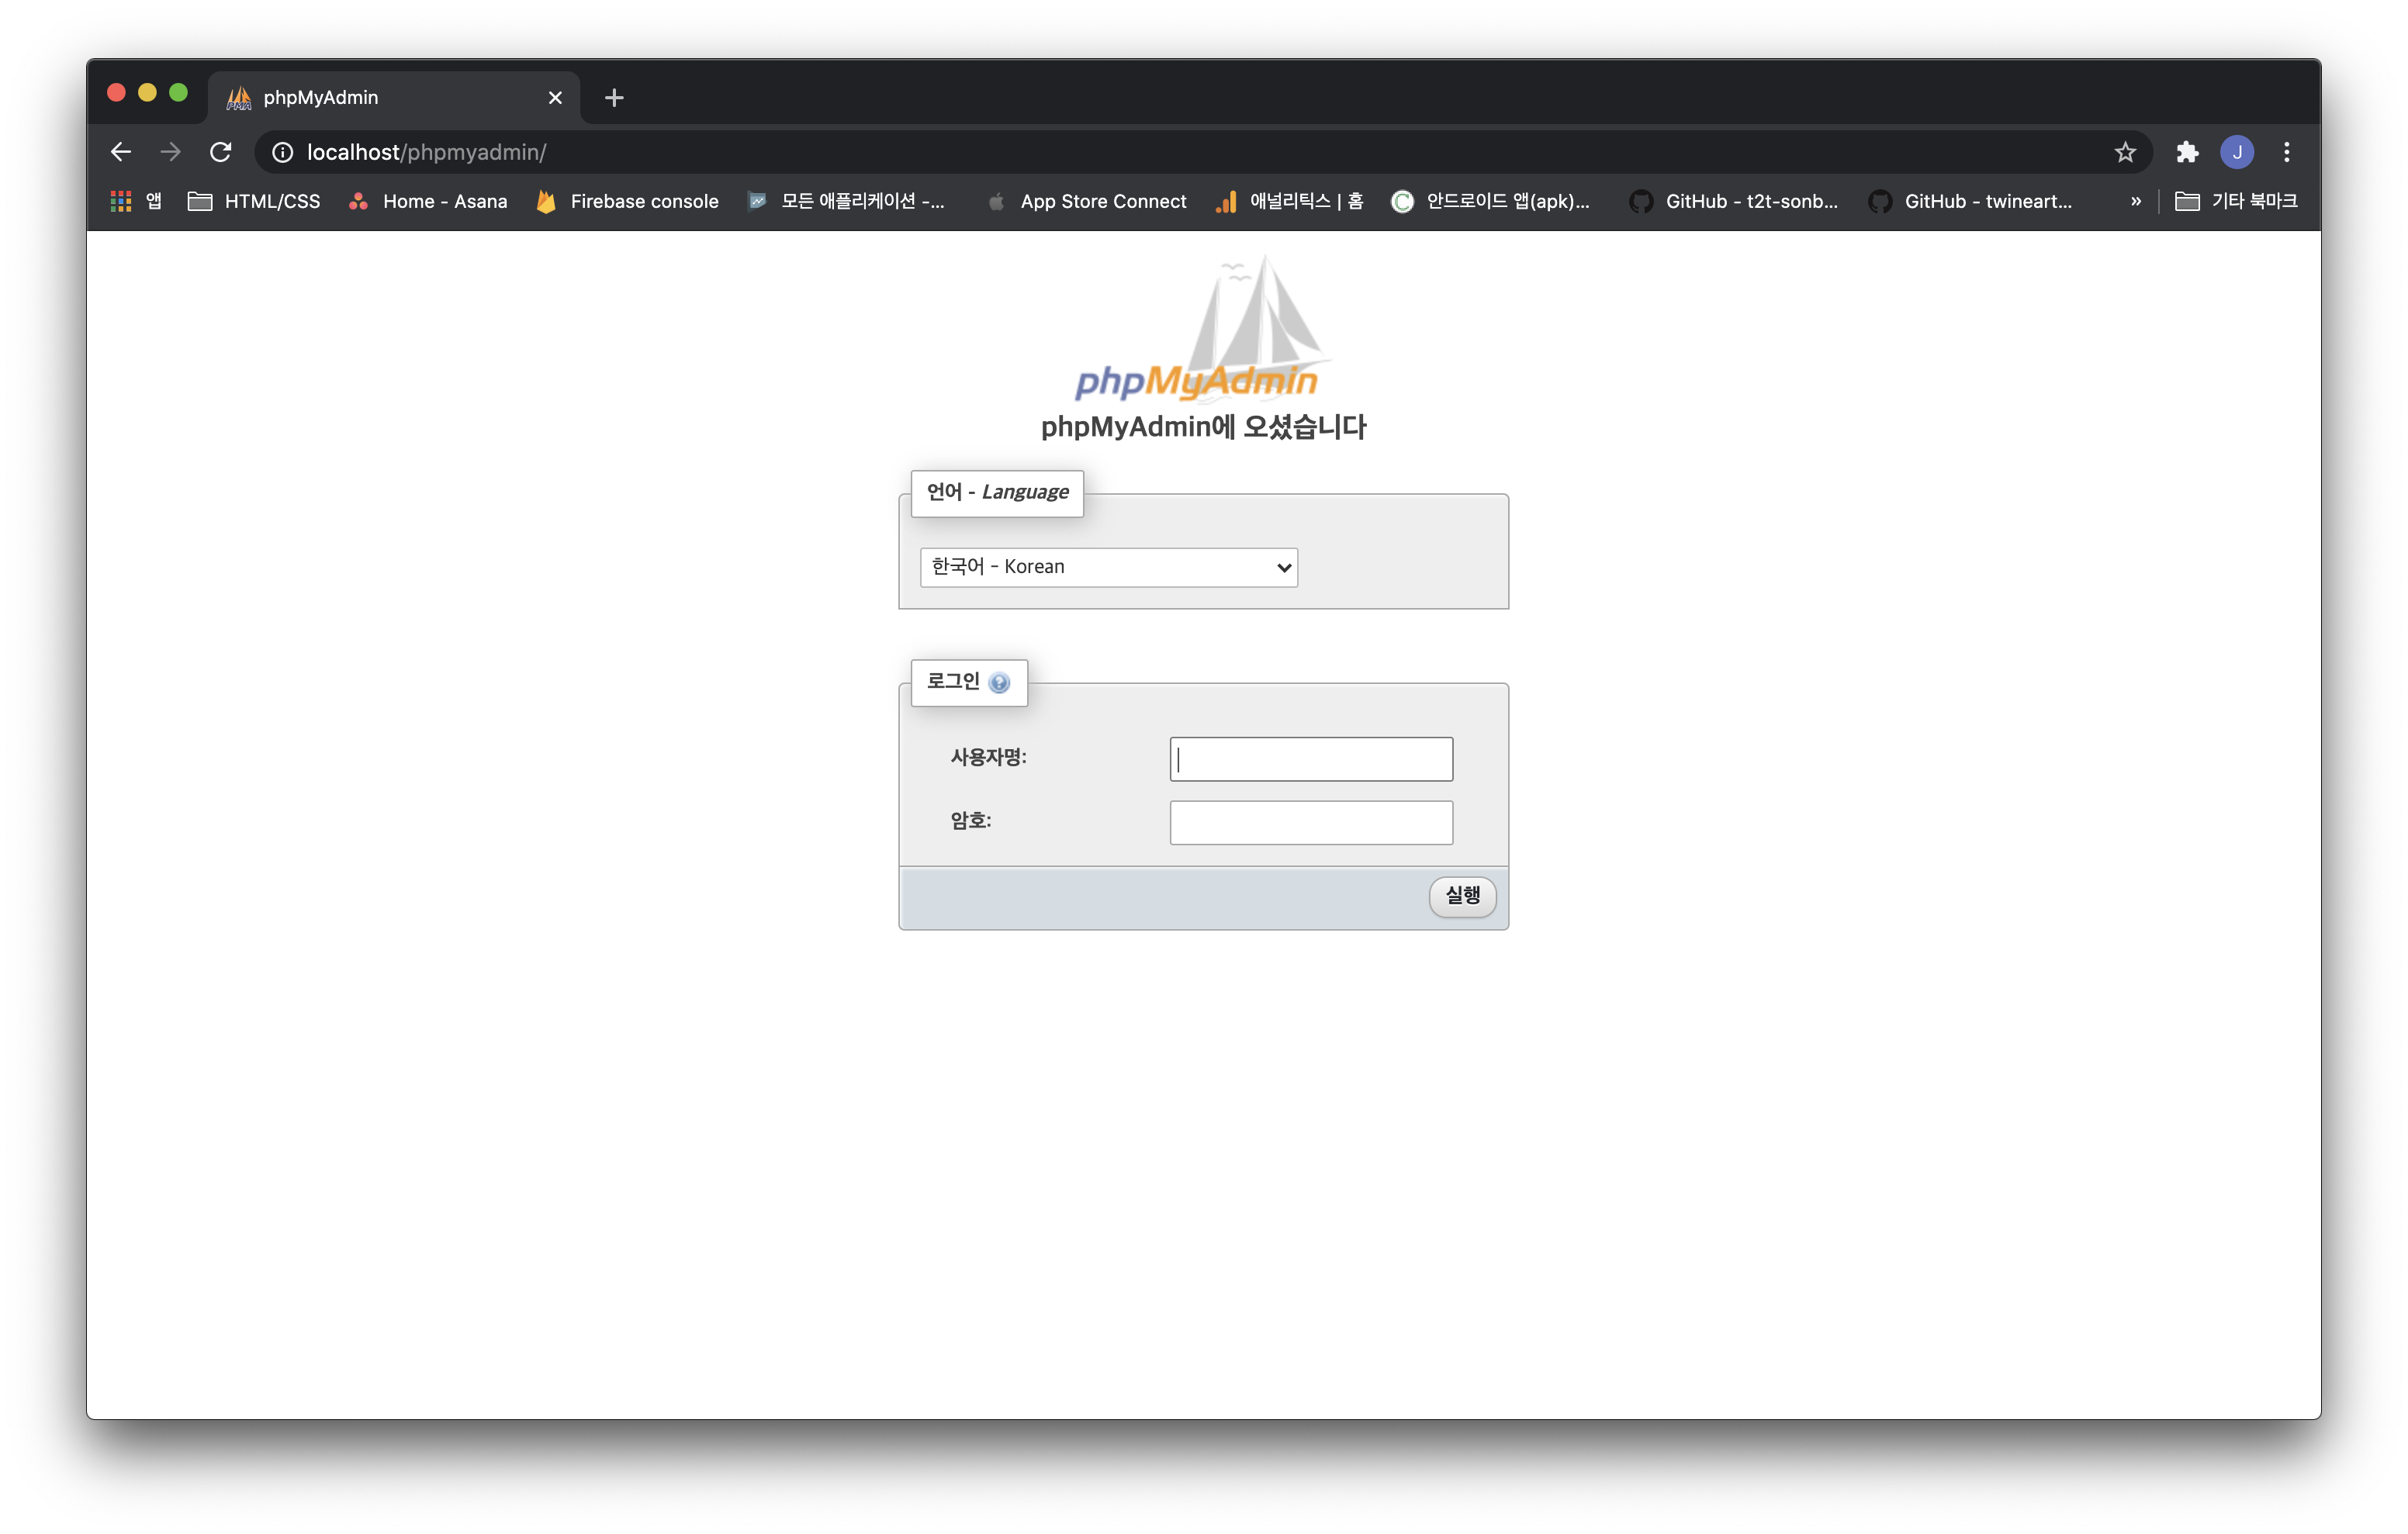This screenshot has height=1534, width=2408.
Task: Open the 앱 apps grid icon
Action: tap(120, 201)
